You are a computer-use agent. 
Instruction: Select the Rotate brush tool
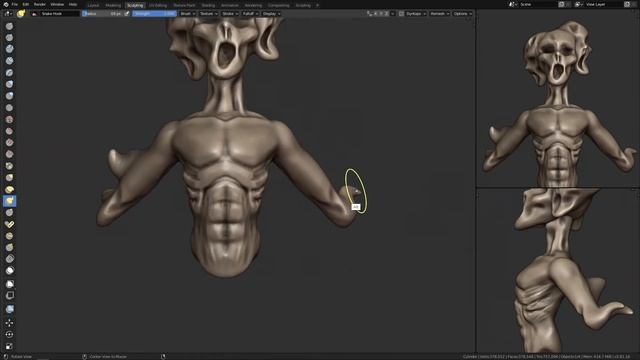coord(9,247)
